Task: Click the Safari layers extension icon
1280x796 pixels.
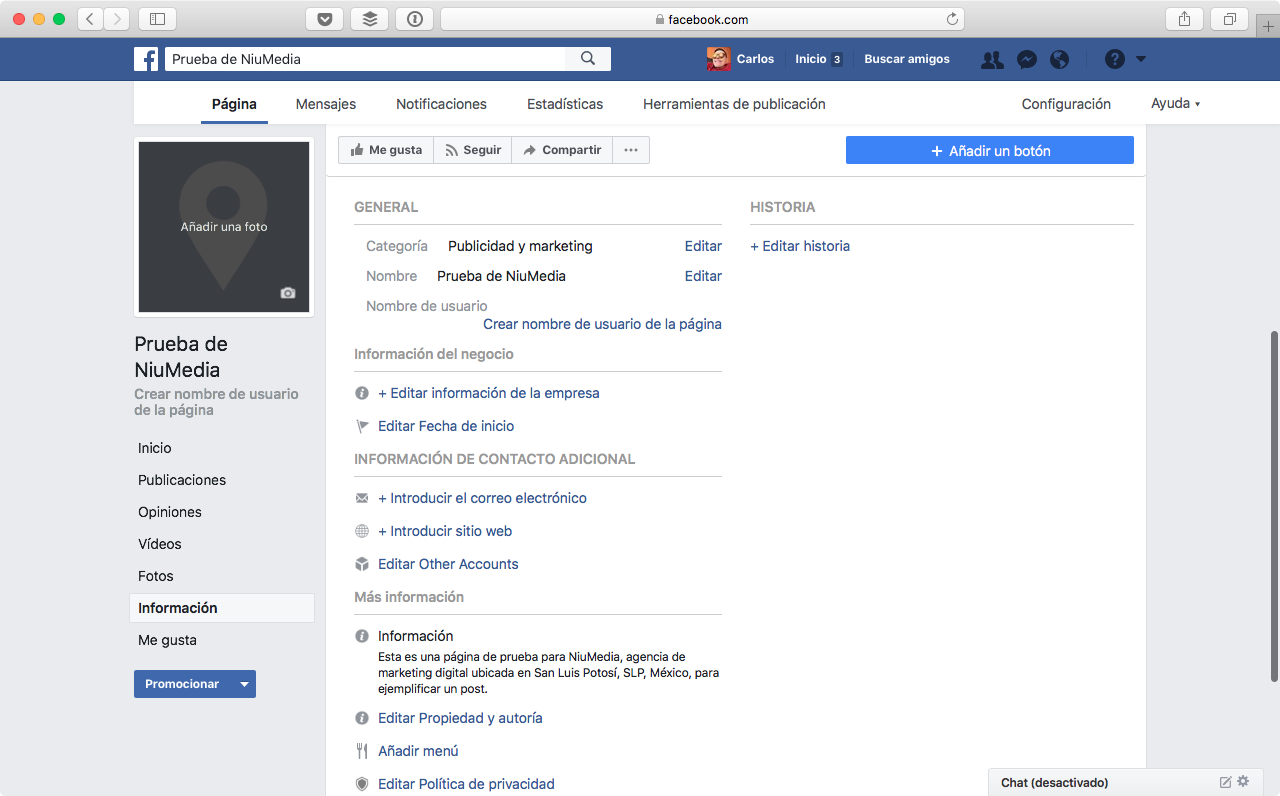Action: click(370, 19)
